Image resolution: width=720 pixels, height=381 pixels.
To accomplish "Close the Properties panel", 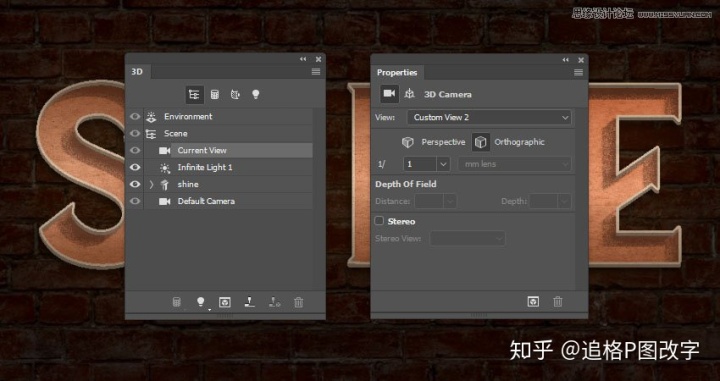I will click(581, 60).
